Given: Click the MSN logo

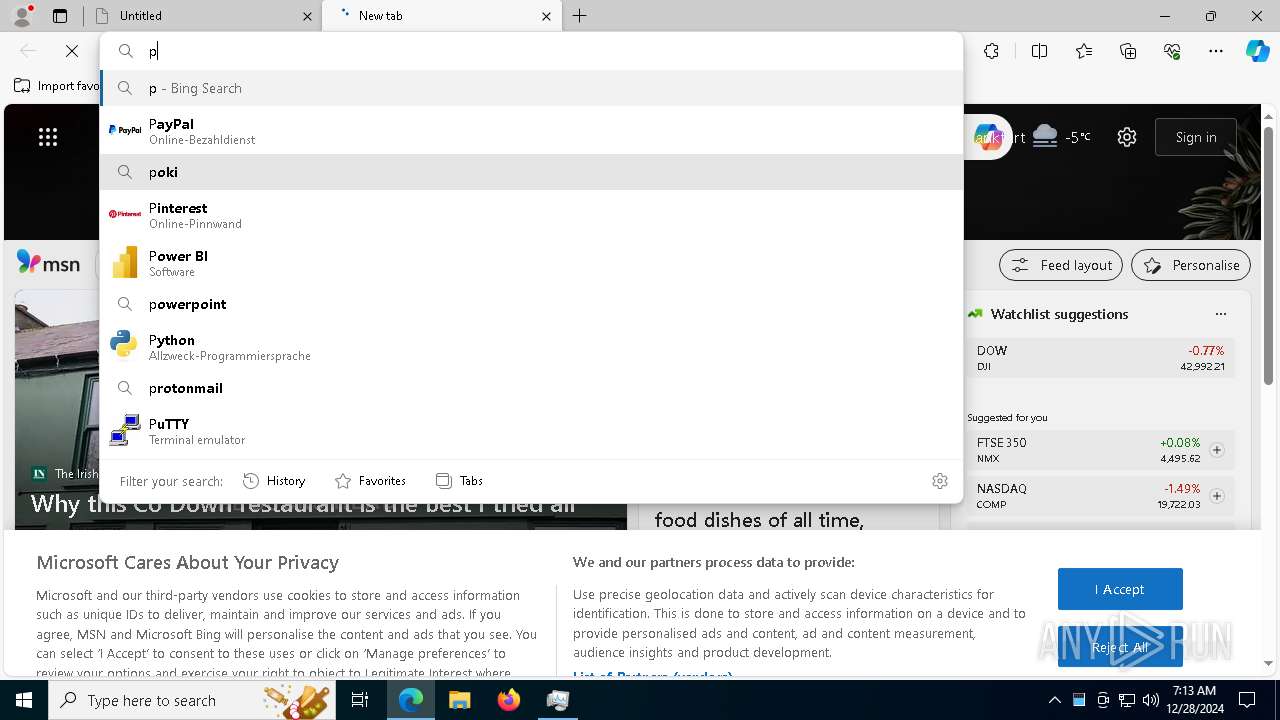Looking at the screenshot, I should [48, 263].
